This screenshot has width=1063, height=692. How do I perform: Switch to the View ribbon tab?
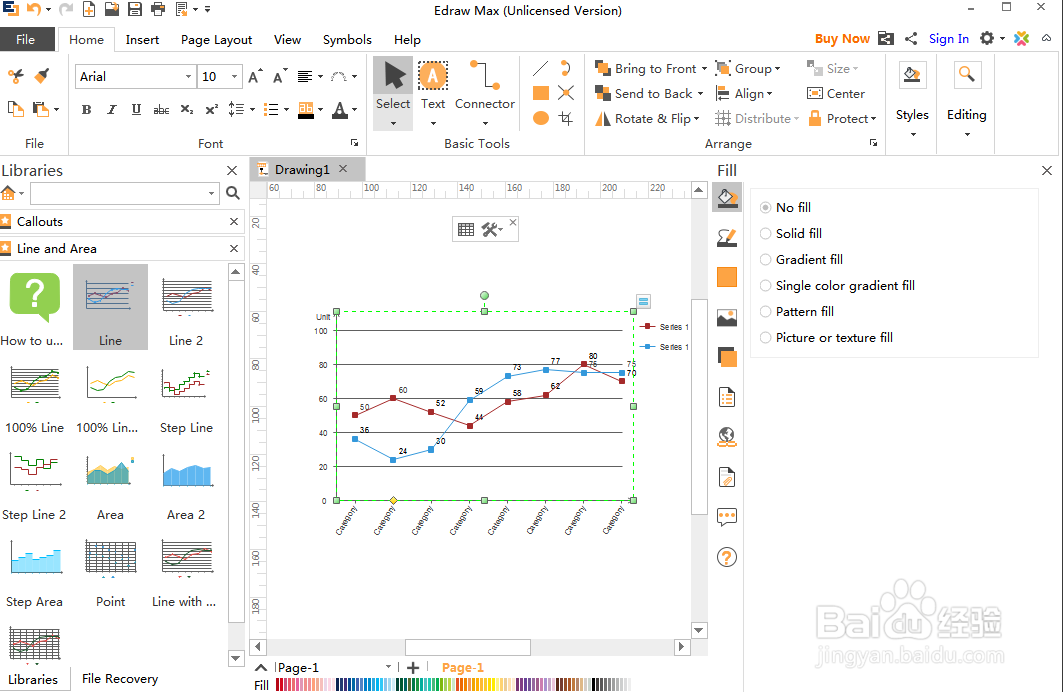(x=287, y=39)
